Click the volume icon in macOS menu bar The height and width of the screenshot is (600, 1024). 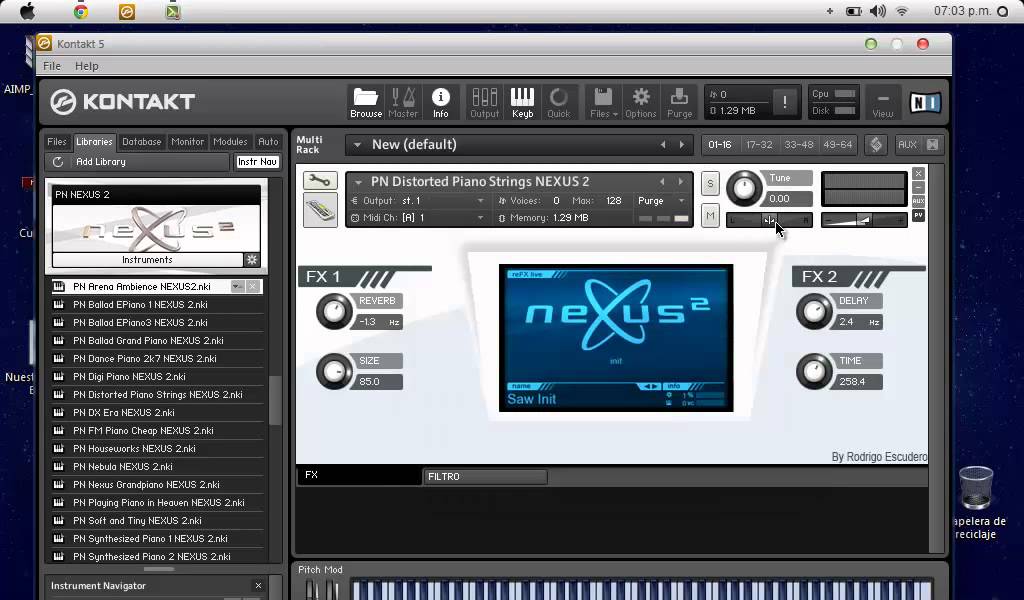pyautogui.click(x=878, y=11)
